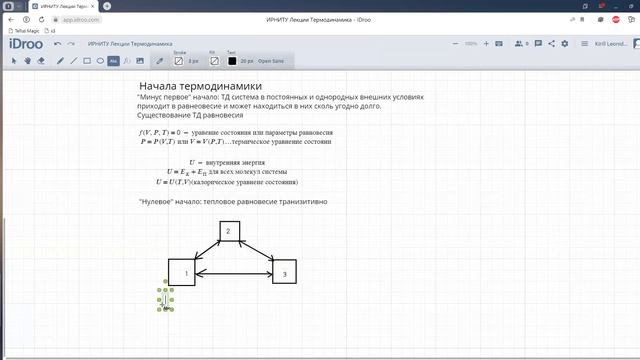
Task: Open the fit-to-screen view icon
Action: coord(499,44)
